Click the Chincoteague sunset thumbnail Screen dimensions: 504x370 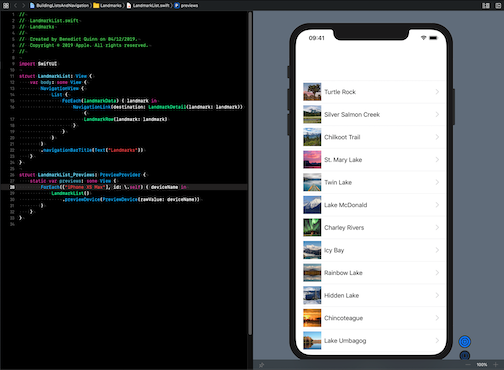(x=312, y=318)
